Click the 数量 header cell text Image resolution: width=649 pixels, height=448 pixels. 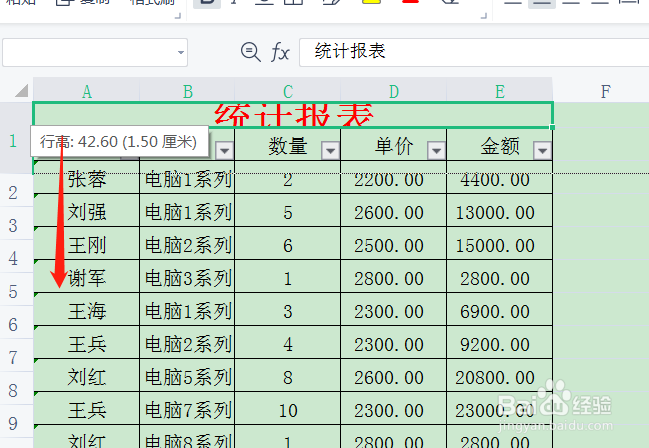(288, 146)
